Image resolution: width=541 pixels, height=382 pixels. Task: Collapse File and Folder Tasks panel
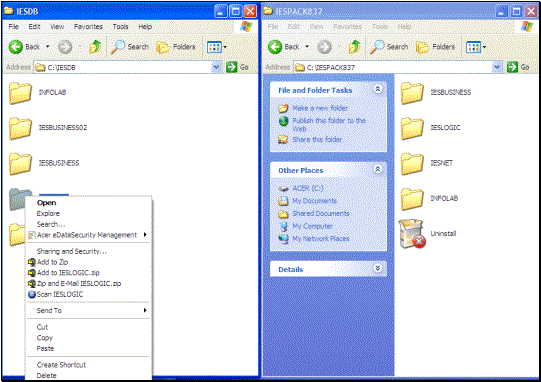(x=378, y=89)
